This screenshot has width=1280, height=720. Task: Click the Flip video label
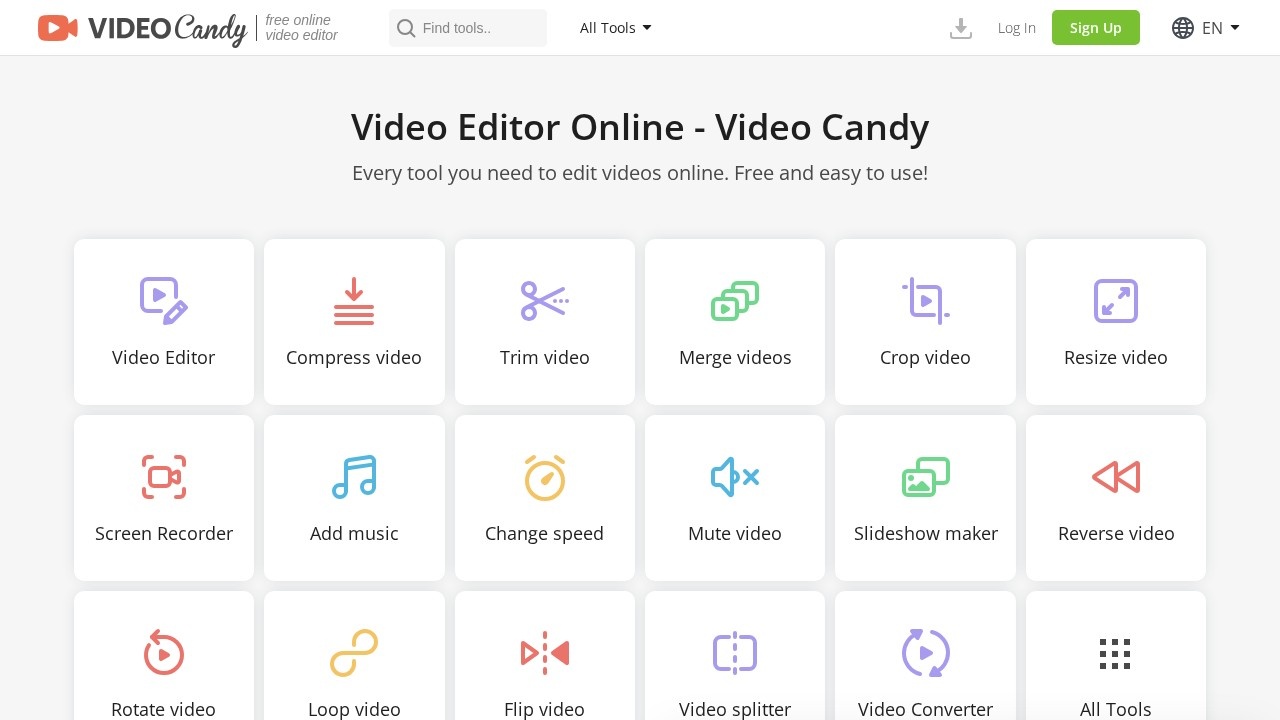pyautogui.click(x=545, y=709)
